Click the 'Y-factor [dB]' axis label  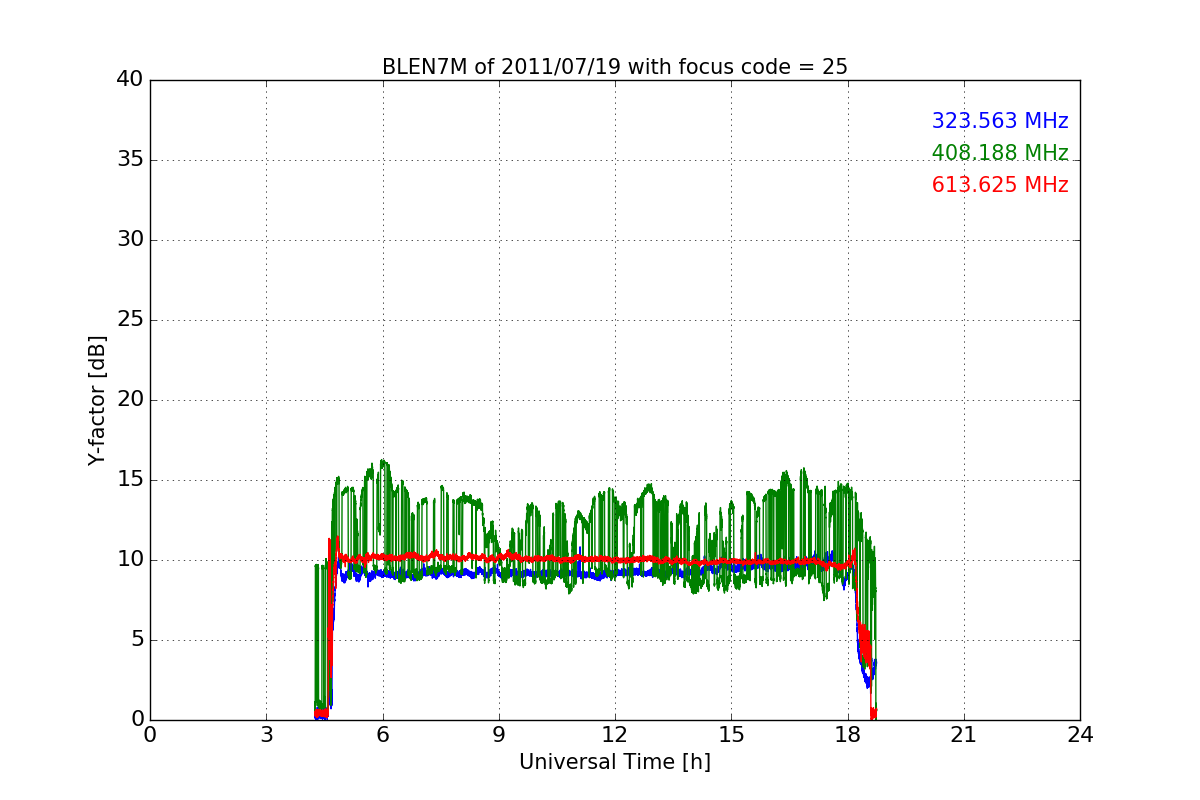[96, 400]
